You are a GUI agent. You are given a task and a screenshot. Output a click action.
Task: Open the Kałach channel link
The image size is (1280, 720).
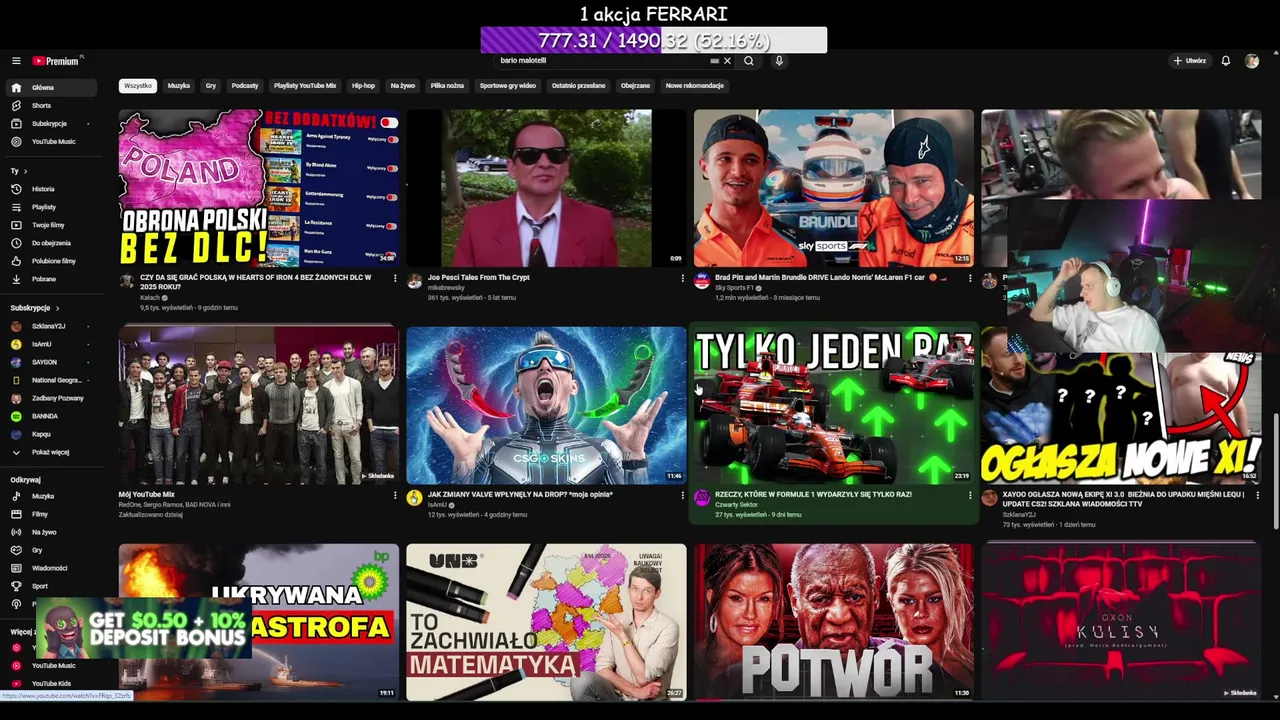[150, 298]
